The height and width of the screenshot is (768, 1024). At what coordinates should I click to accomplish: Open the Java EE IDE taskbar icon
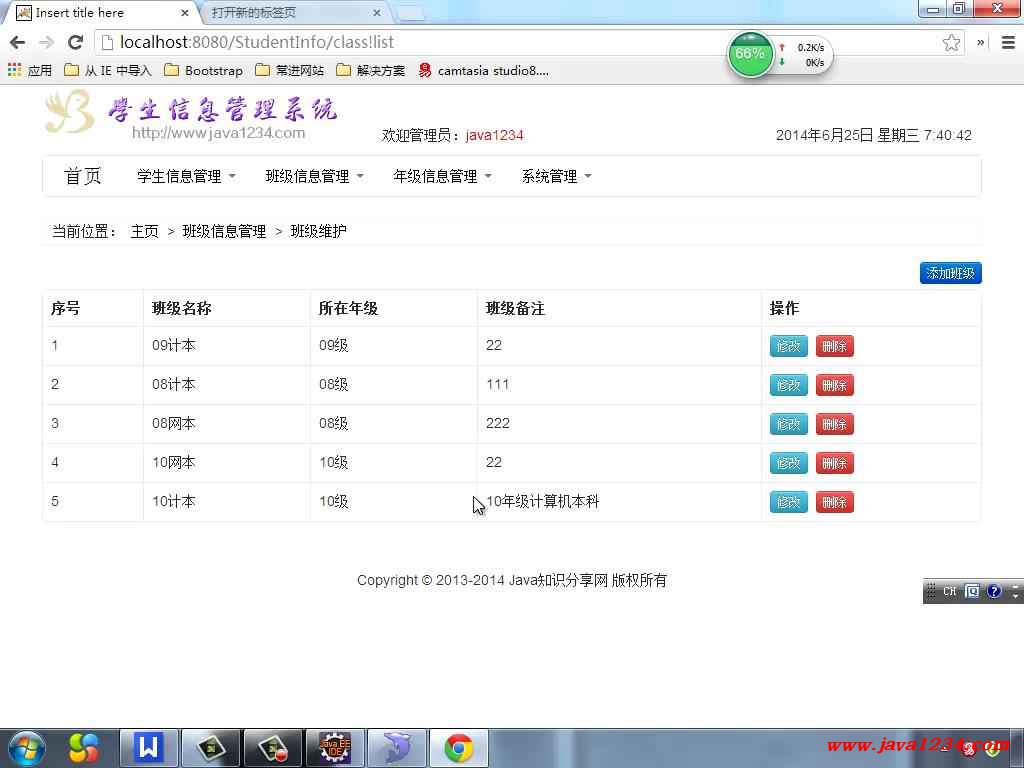coord(334,748)
